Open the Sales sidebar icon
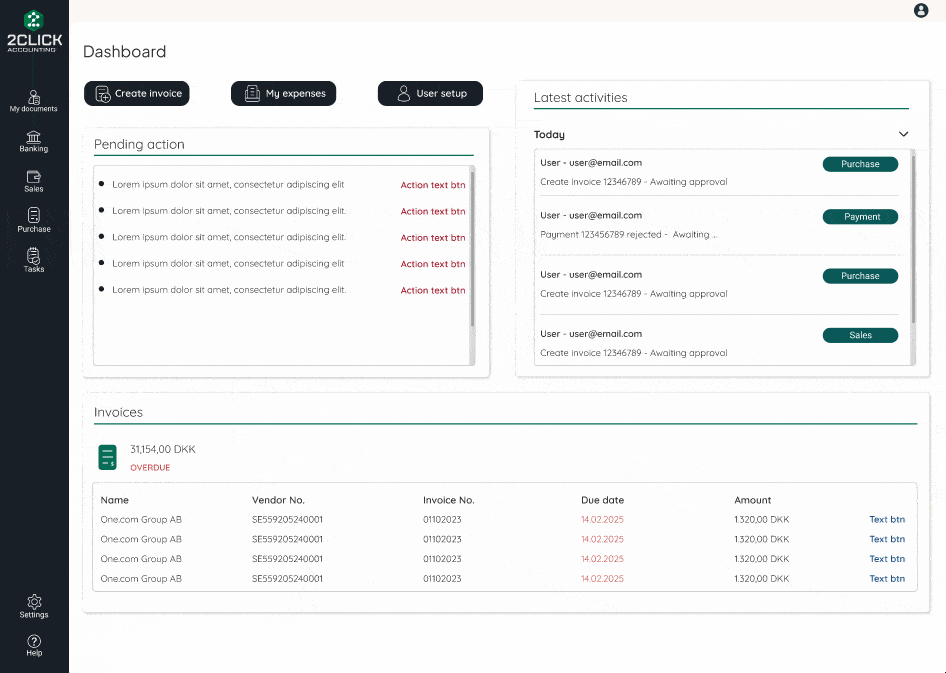The width and height of the screenshot is (946, 673). point(34,180)
